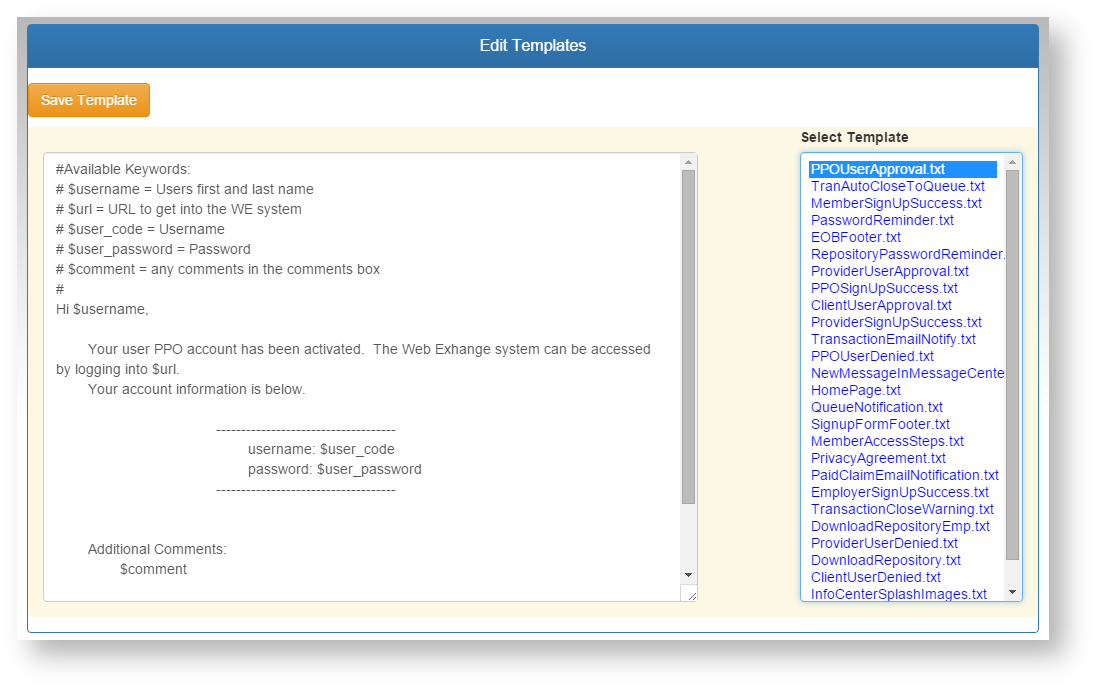Choose PPOSignUpSuccess.txt template
The width and height of the screenshot is (1097, 688).
[884, 288]
